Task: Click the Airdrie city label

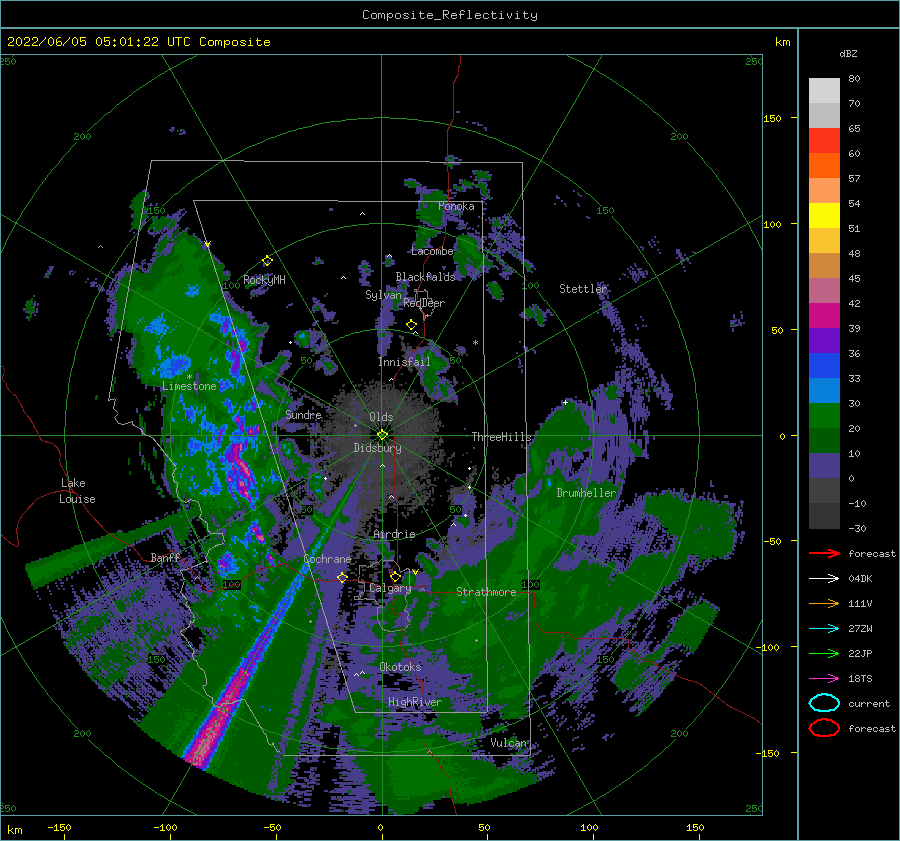Action: [x=394, y=534]
